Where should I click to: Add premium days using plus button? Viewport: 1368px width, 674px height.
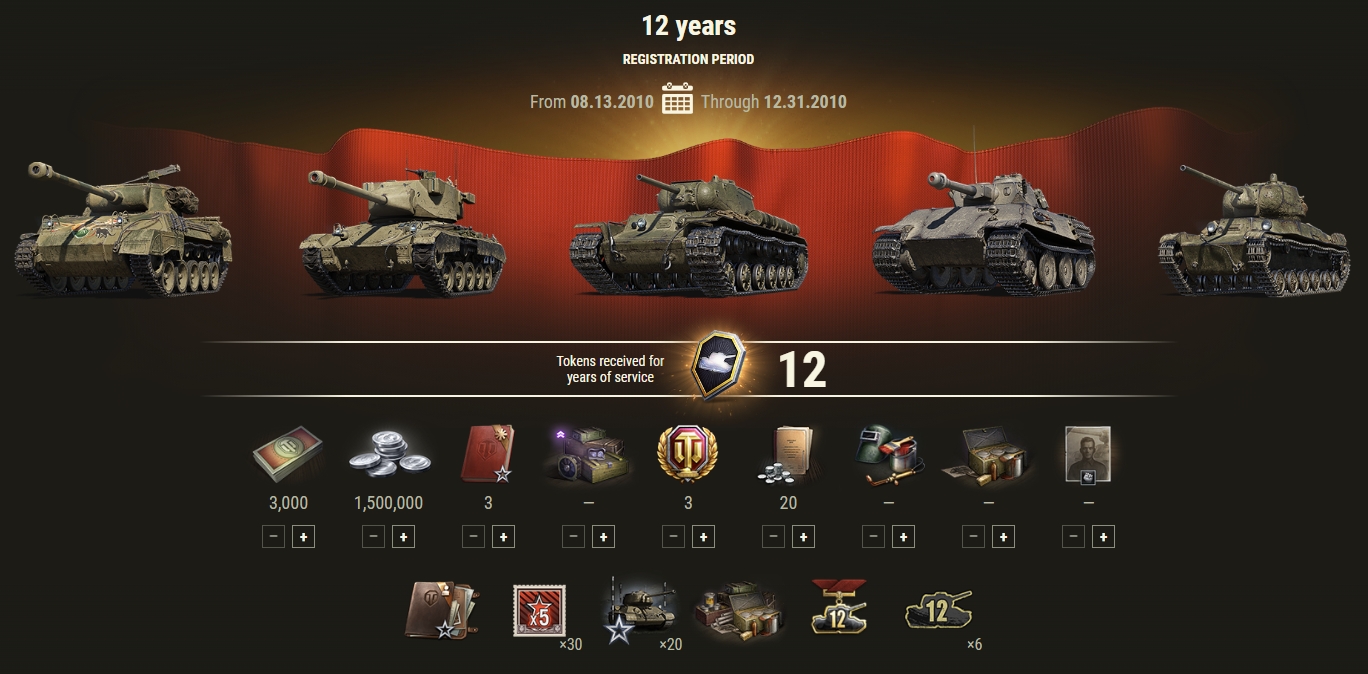(x=703, y=537)
